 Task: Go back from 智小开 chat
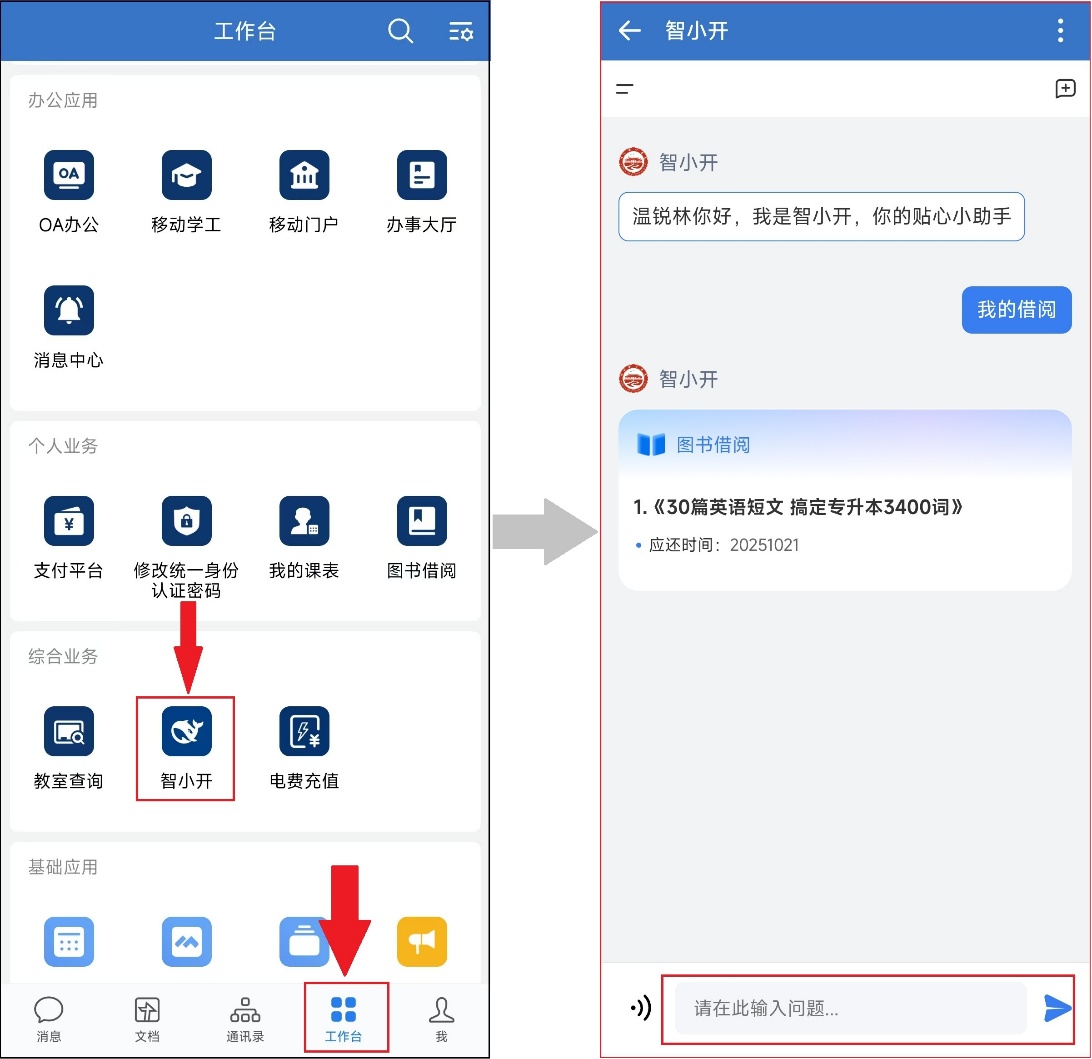click(629, 30)
